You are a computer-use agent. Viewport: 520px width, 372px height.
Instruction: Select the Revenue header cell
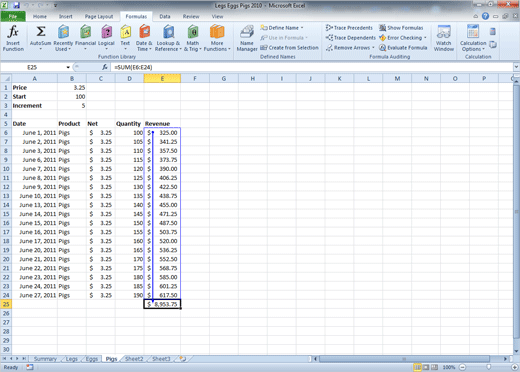tap(162, 123)
